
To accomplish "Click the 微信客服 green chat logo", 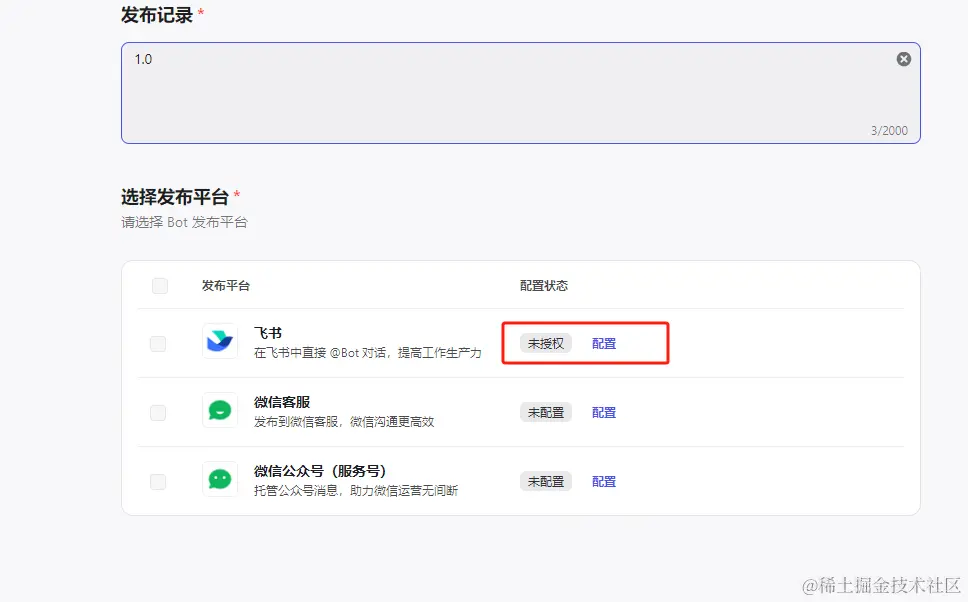I will (x=220, y=410).
